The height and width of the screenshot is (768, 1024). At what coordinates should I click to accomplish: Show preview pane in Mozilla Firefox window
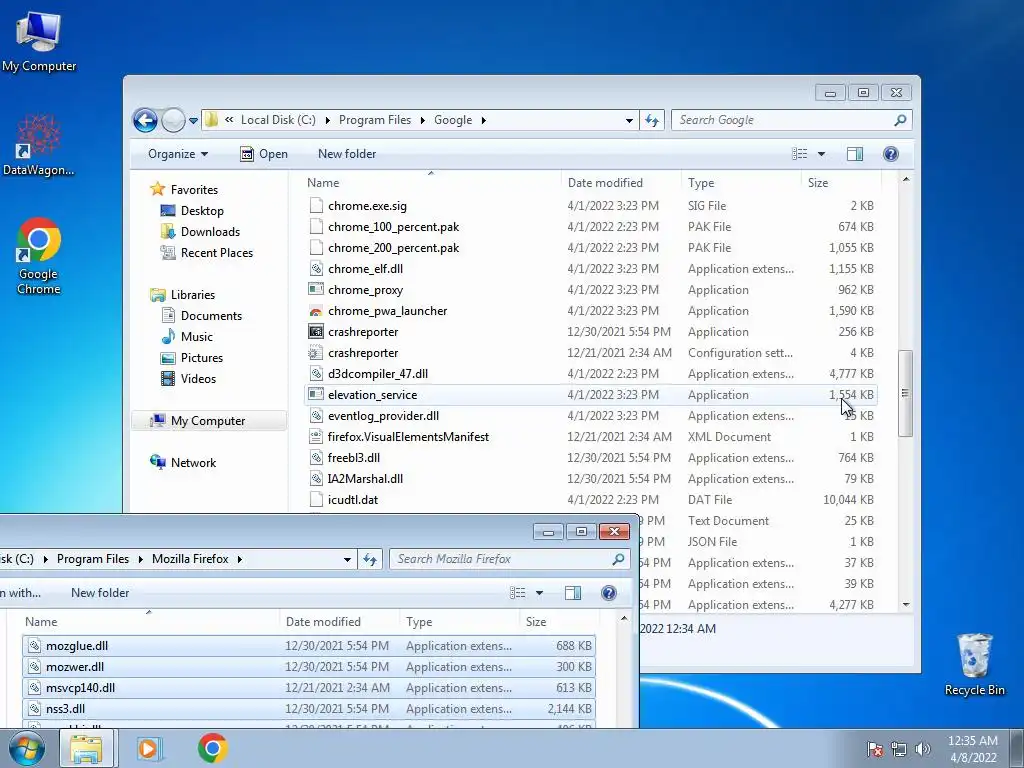point(573,593)
